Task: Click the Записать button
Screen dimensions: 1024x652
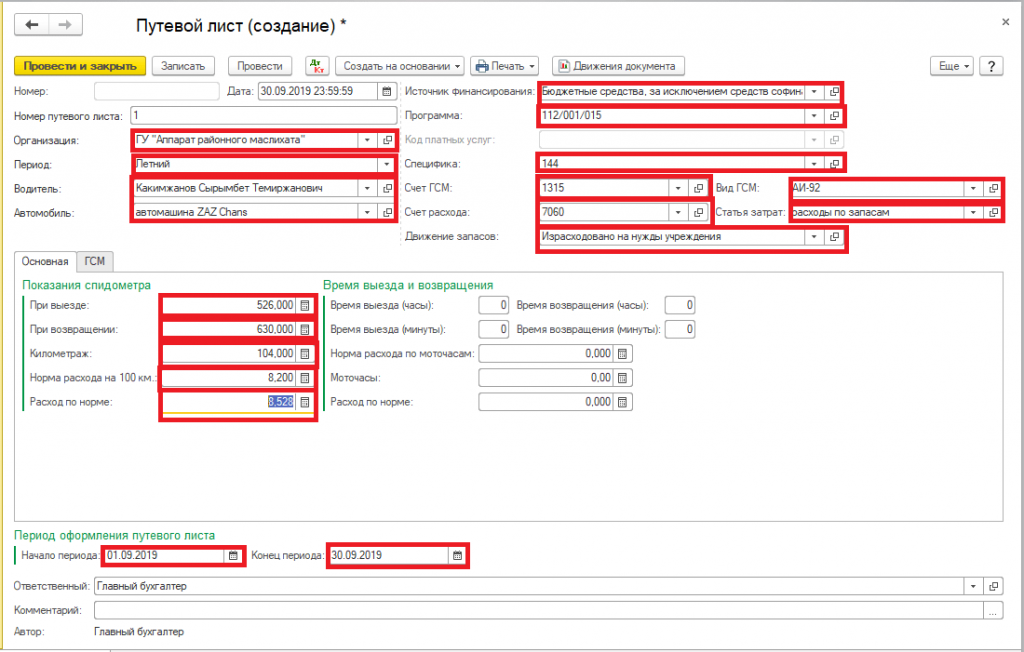Action: pos(183,66)
